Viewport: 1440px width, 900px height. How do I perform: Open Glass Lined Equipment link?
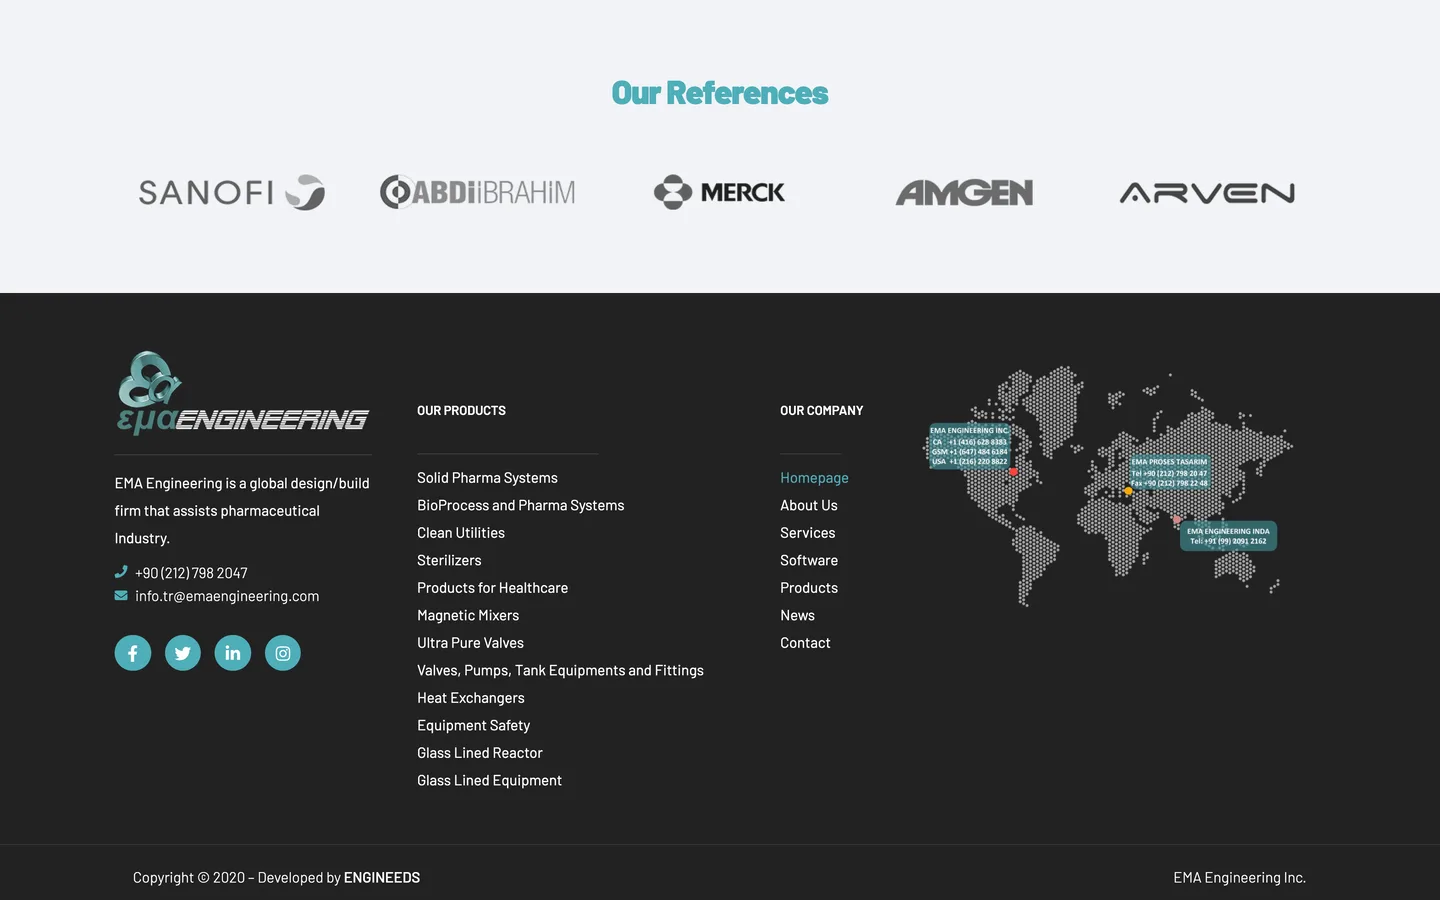click(489, 781)
